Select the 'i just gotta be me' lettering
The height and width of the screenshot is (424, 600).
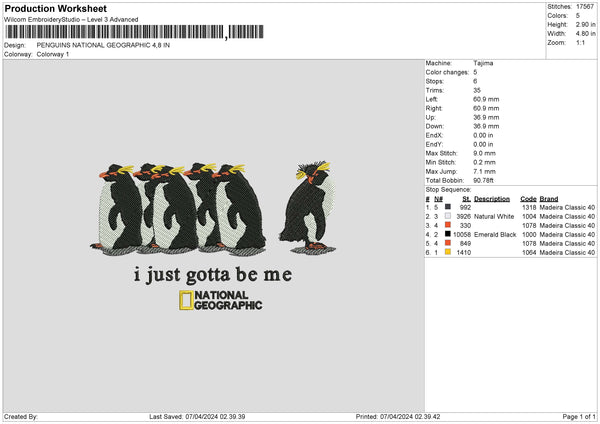pyautogui.click(x=213, y=275)
